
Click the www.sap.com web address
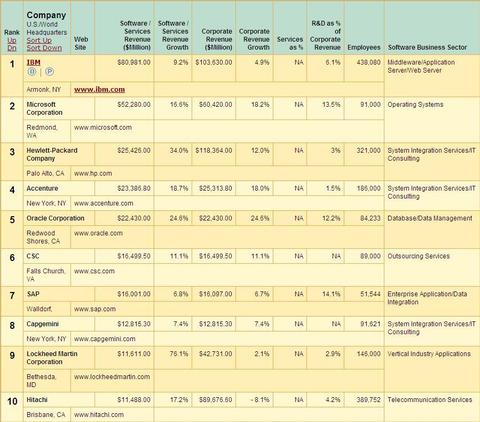click(95, 309)
